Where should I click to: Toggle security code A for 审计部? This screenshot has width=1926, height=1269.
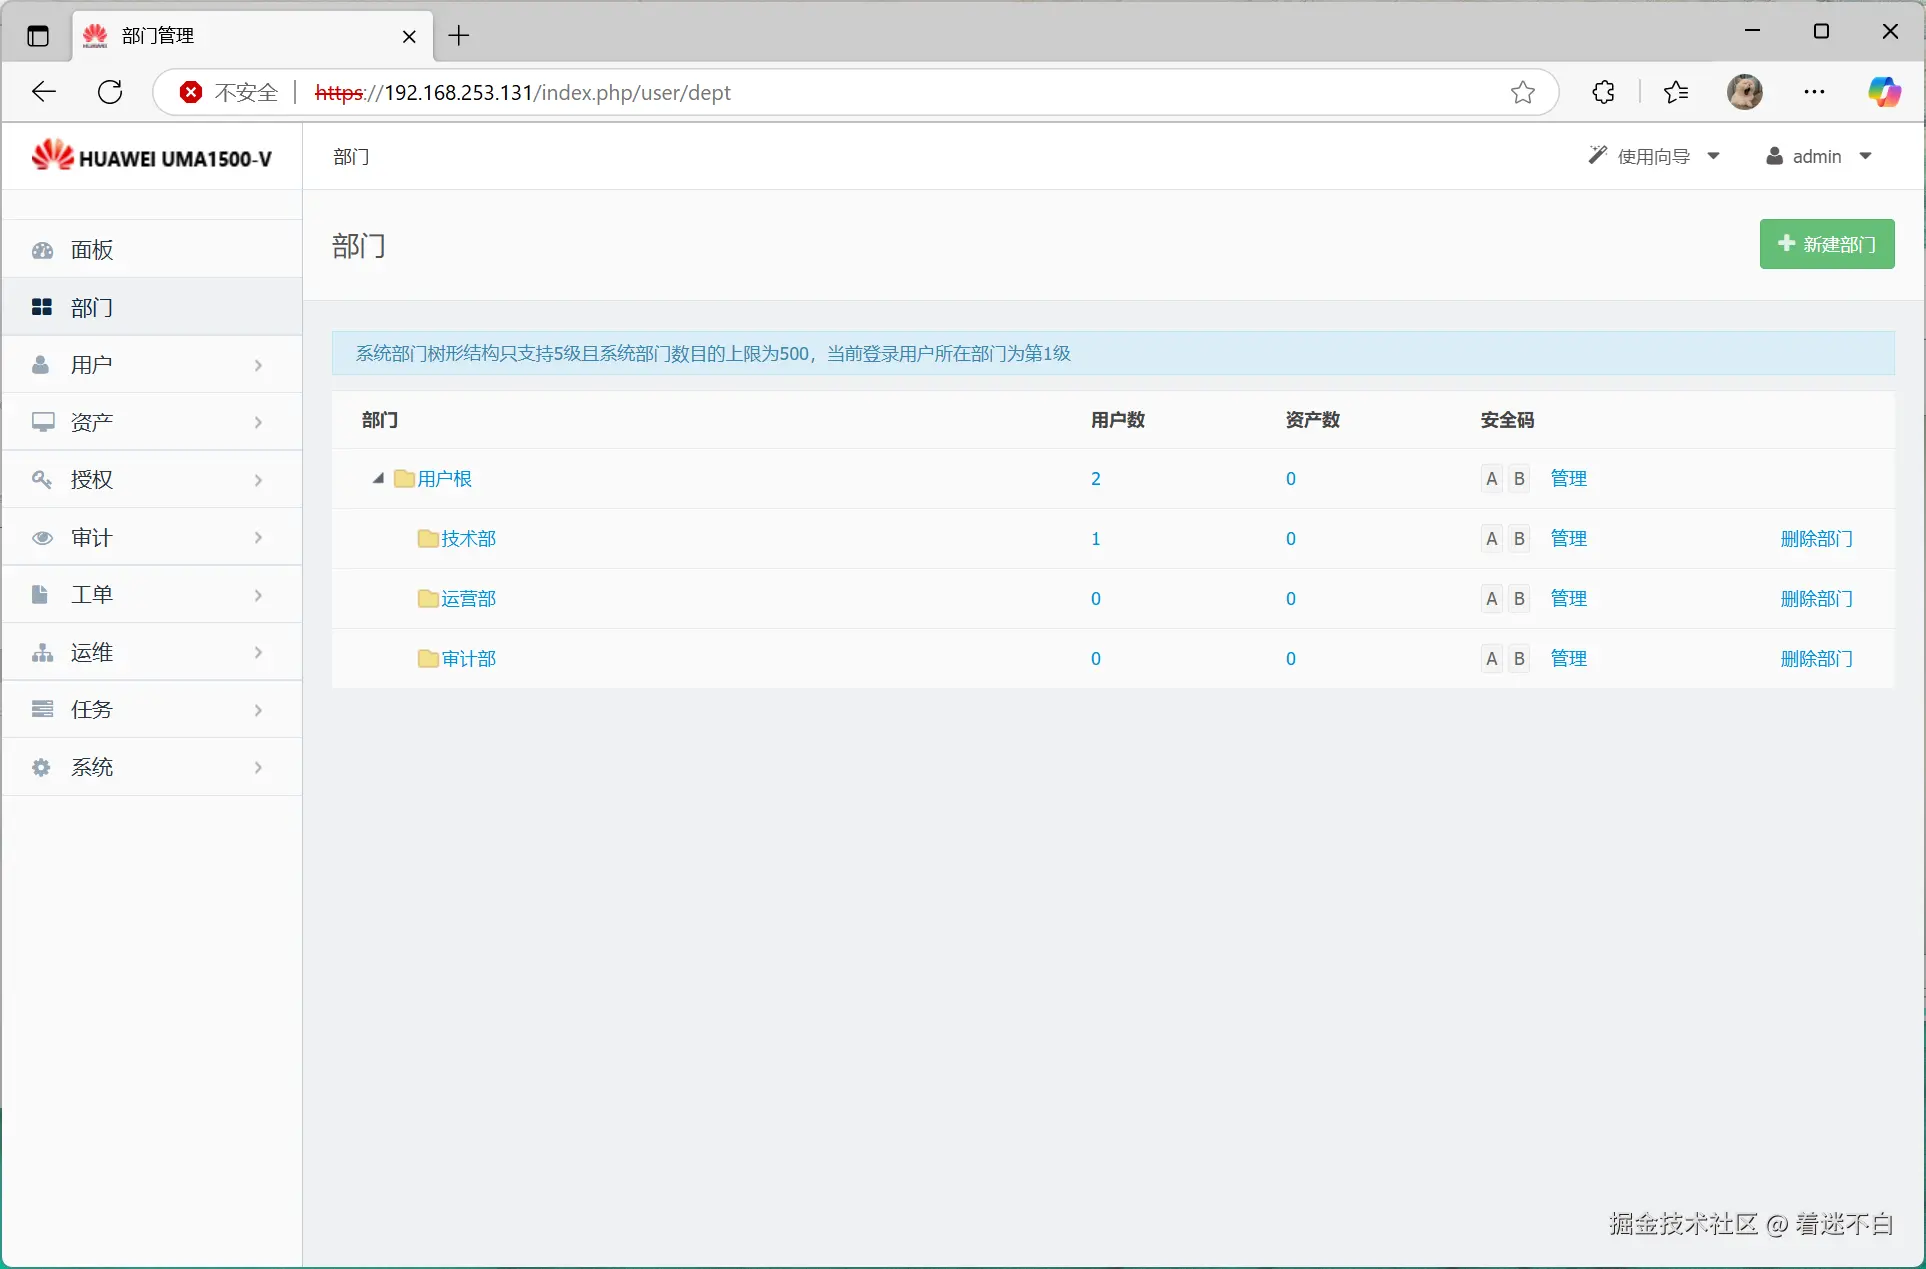[1491, 659]
